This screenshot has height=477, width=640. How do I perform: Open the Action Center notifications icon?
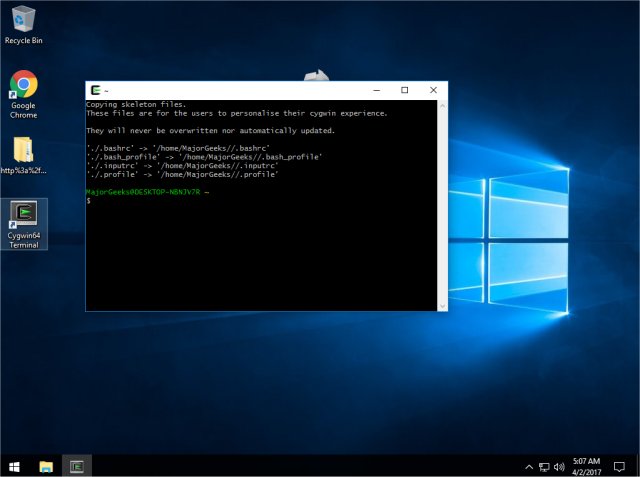pyautogui.click(x=619, y=466)
